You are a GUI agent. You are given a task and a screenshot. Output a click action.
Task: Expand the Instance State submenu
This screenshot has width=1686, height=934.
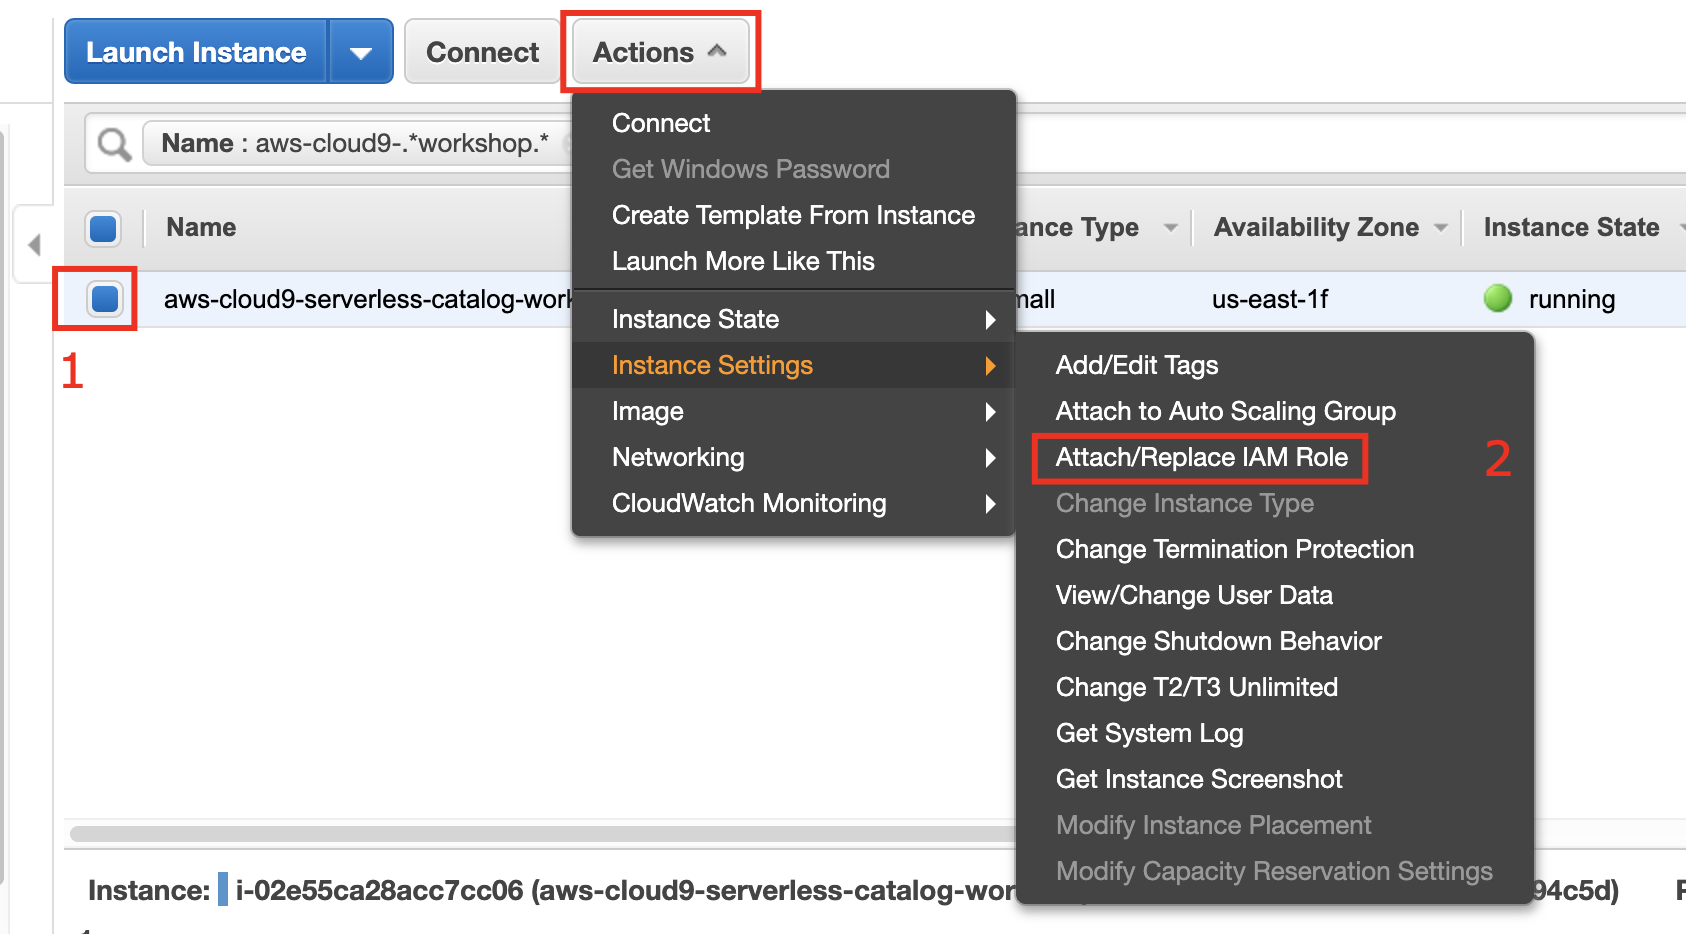[x=794, y=319]
